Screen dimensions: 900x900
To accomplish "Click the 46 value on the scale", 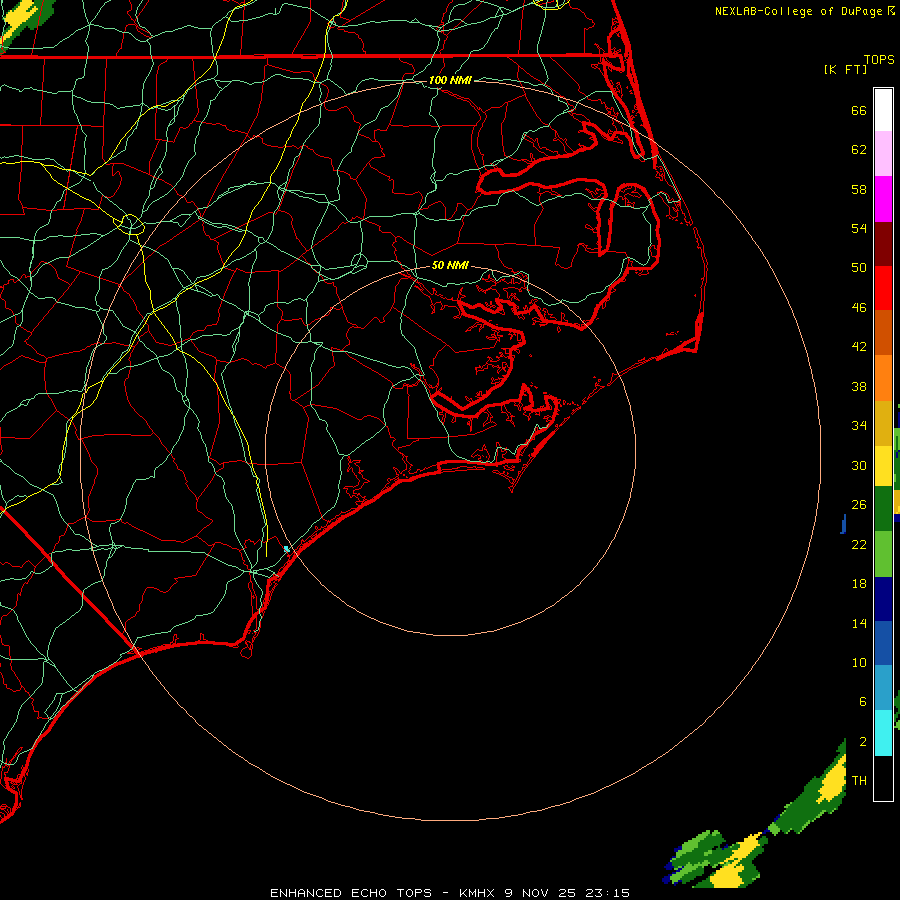I will click(x=859, y=308).
